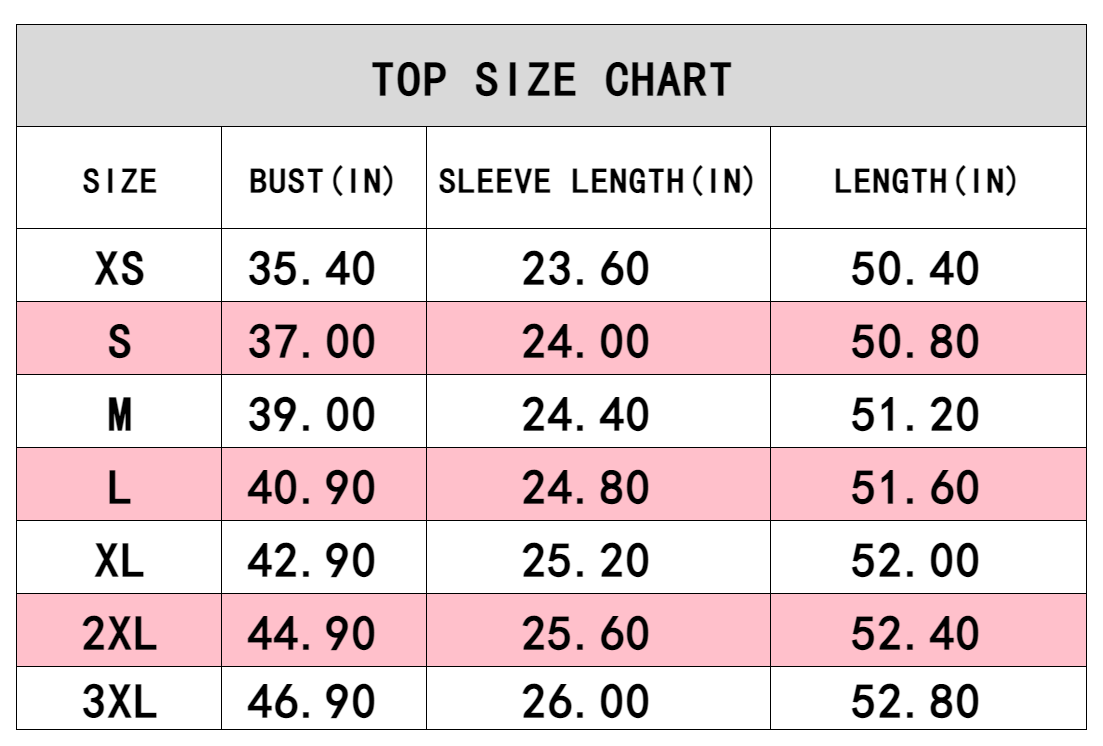Click the TOP SIZE CHART title

552,79
